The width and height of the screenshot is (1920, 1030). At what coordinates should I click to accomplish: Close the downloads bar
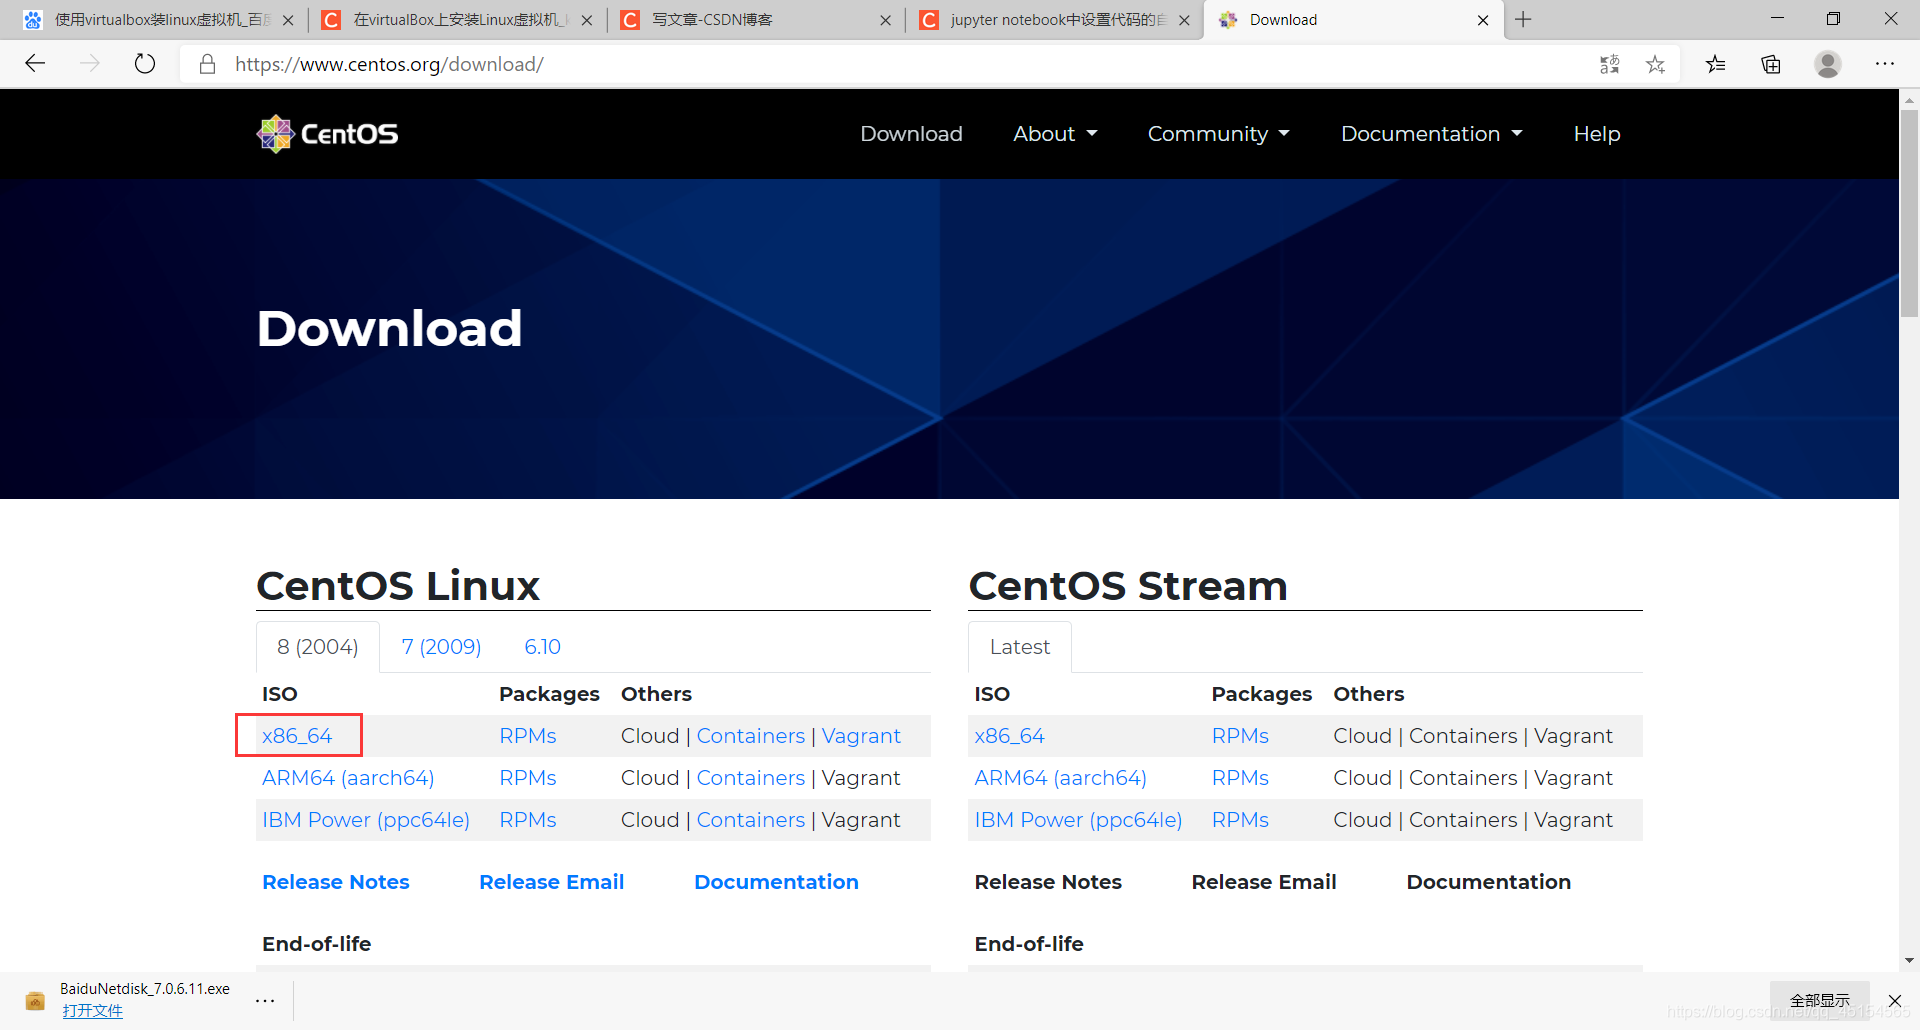pyautogui.click(x=1895, y=1000)
